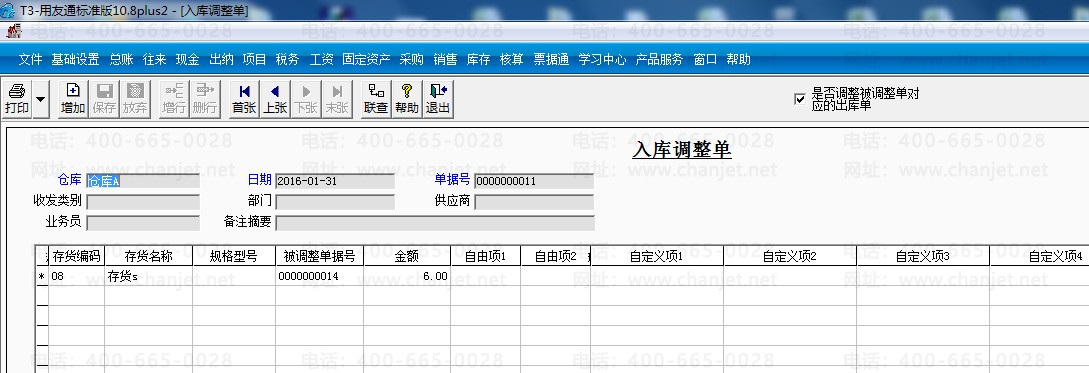The image size is (1089, 373).
Task: Open the 产品服务 menu
Action: pos(659,60)
